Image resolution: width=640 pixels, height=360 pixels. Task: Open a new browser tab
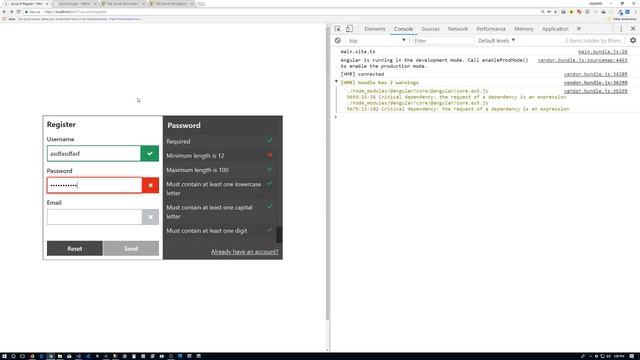[201, 4]
